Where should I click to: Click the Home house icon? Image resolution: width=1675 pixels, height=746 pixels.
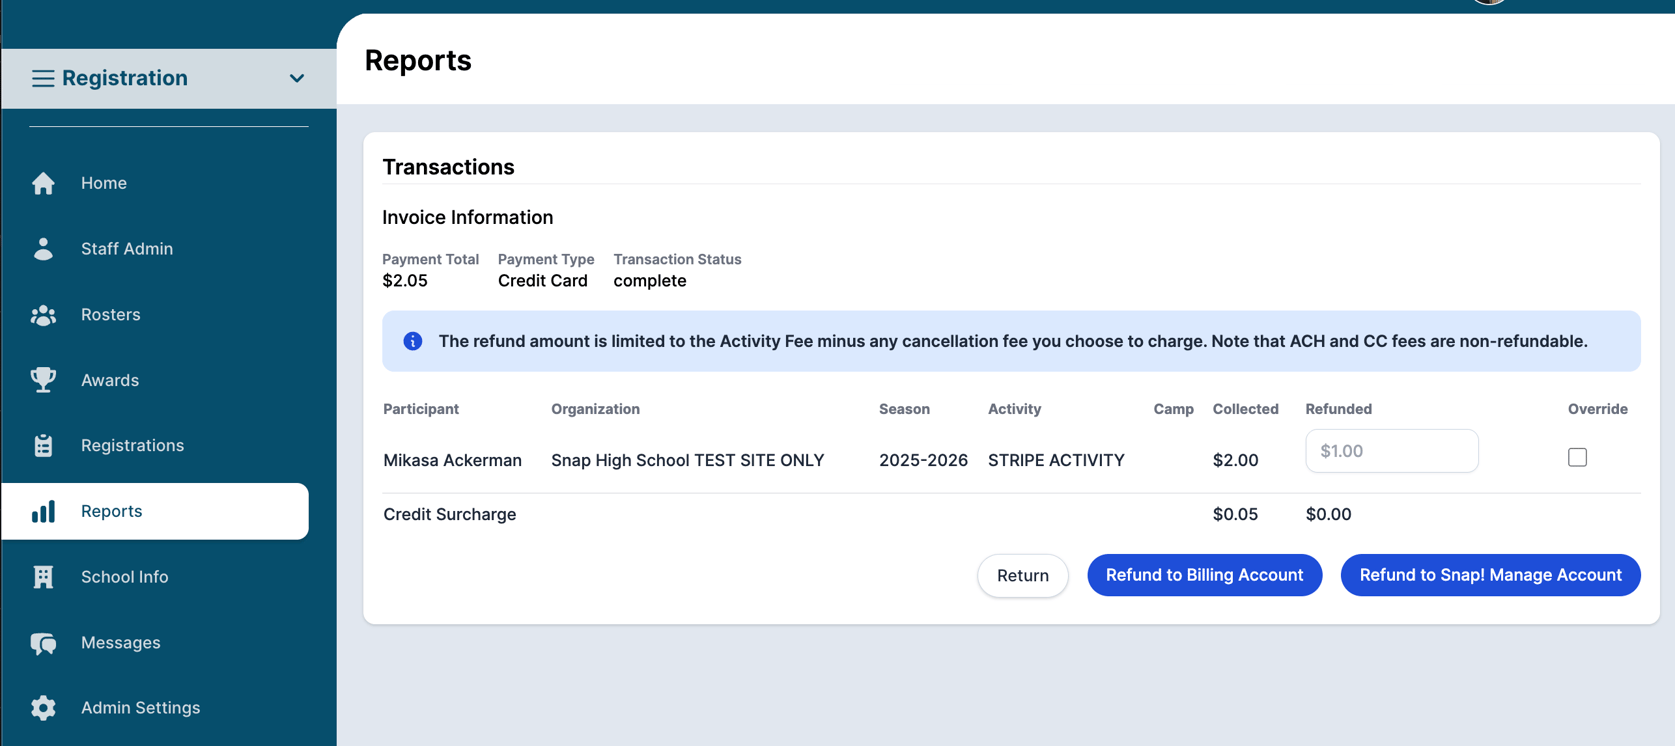(x=43, y=183)
